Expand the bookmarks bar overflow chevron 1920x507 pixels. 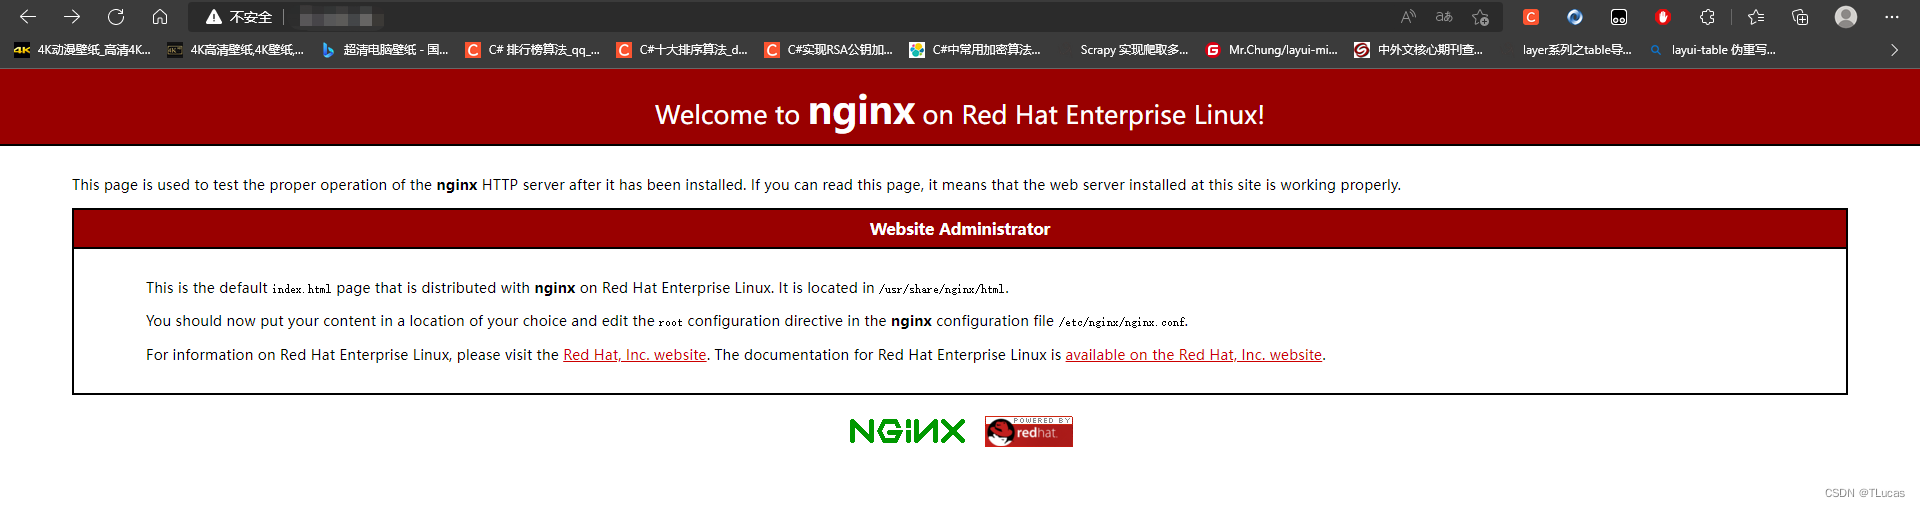click(1894, 50)
